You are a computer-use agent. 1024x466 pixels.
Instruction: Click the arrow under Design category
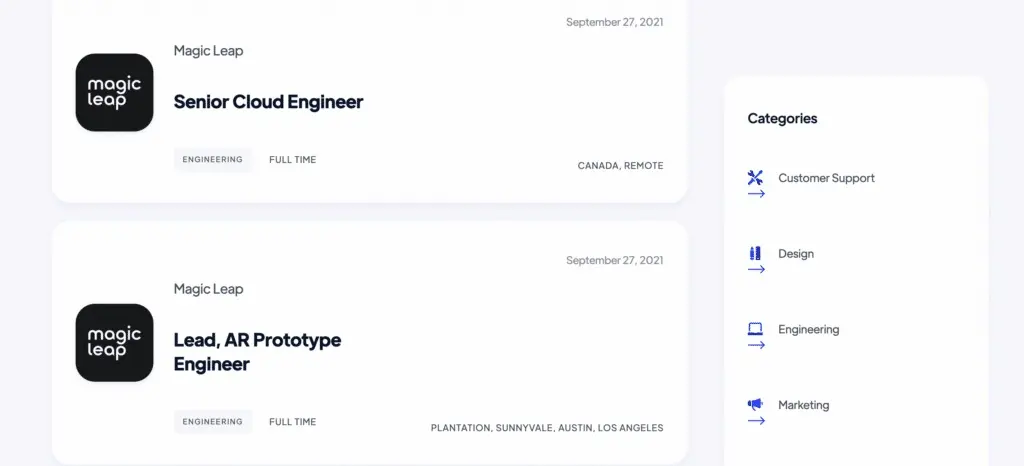coord(756,270)
